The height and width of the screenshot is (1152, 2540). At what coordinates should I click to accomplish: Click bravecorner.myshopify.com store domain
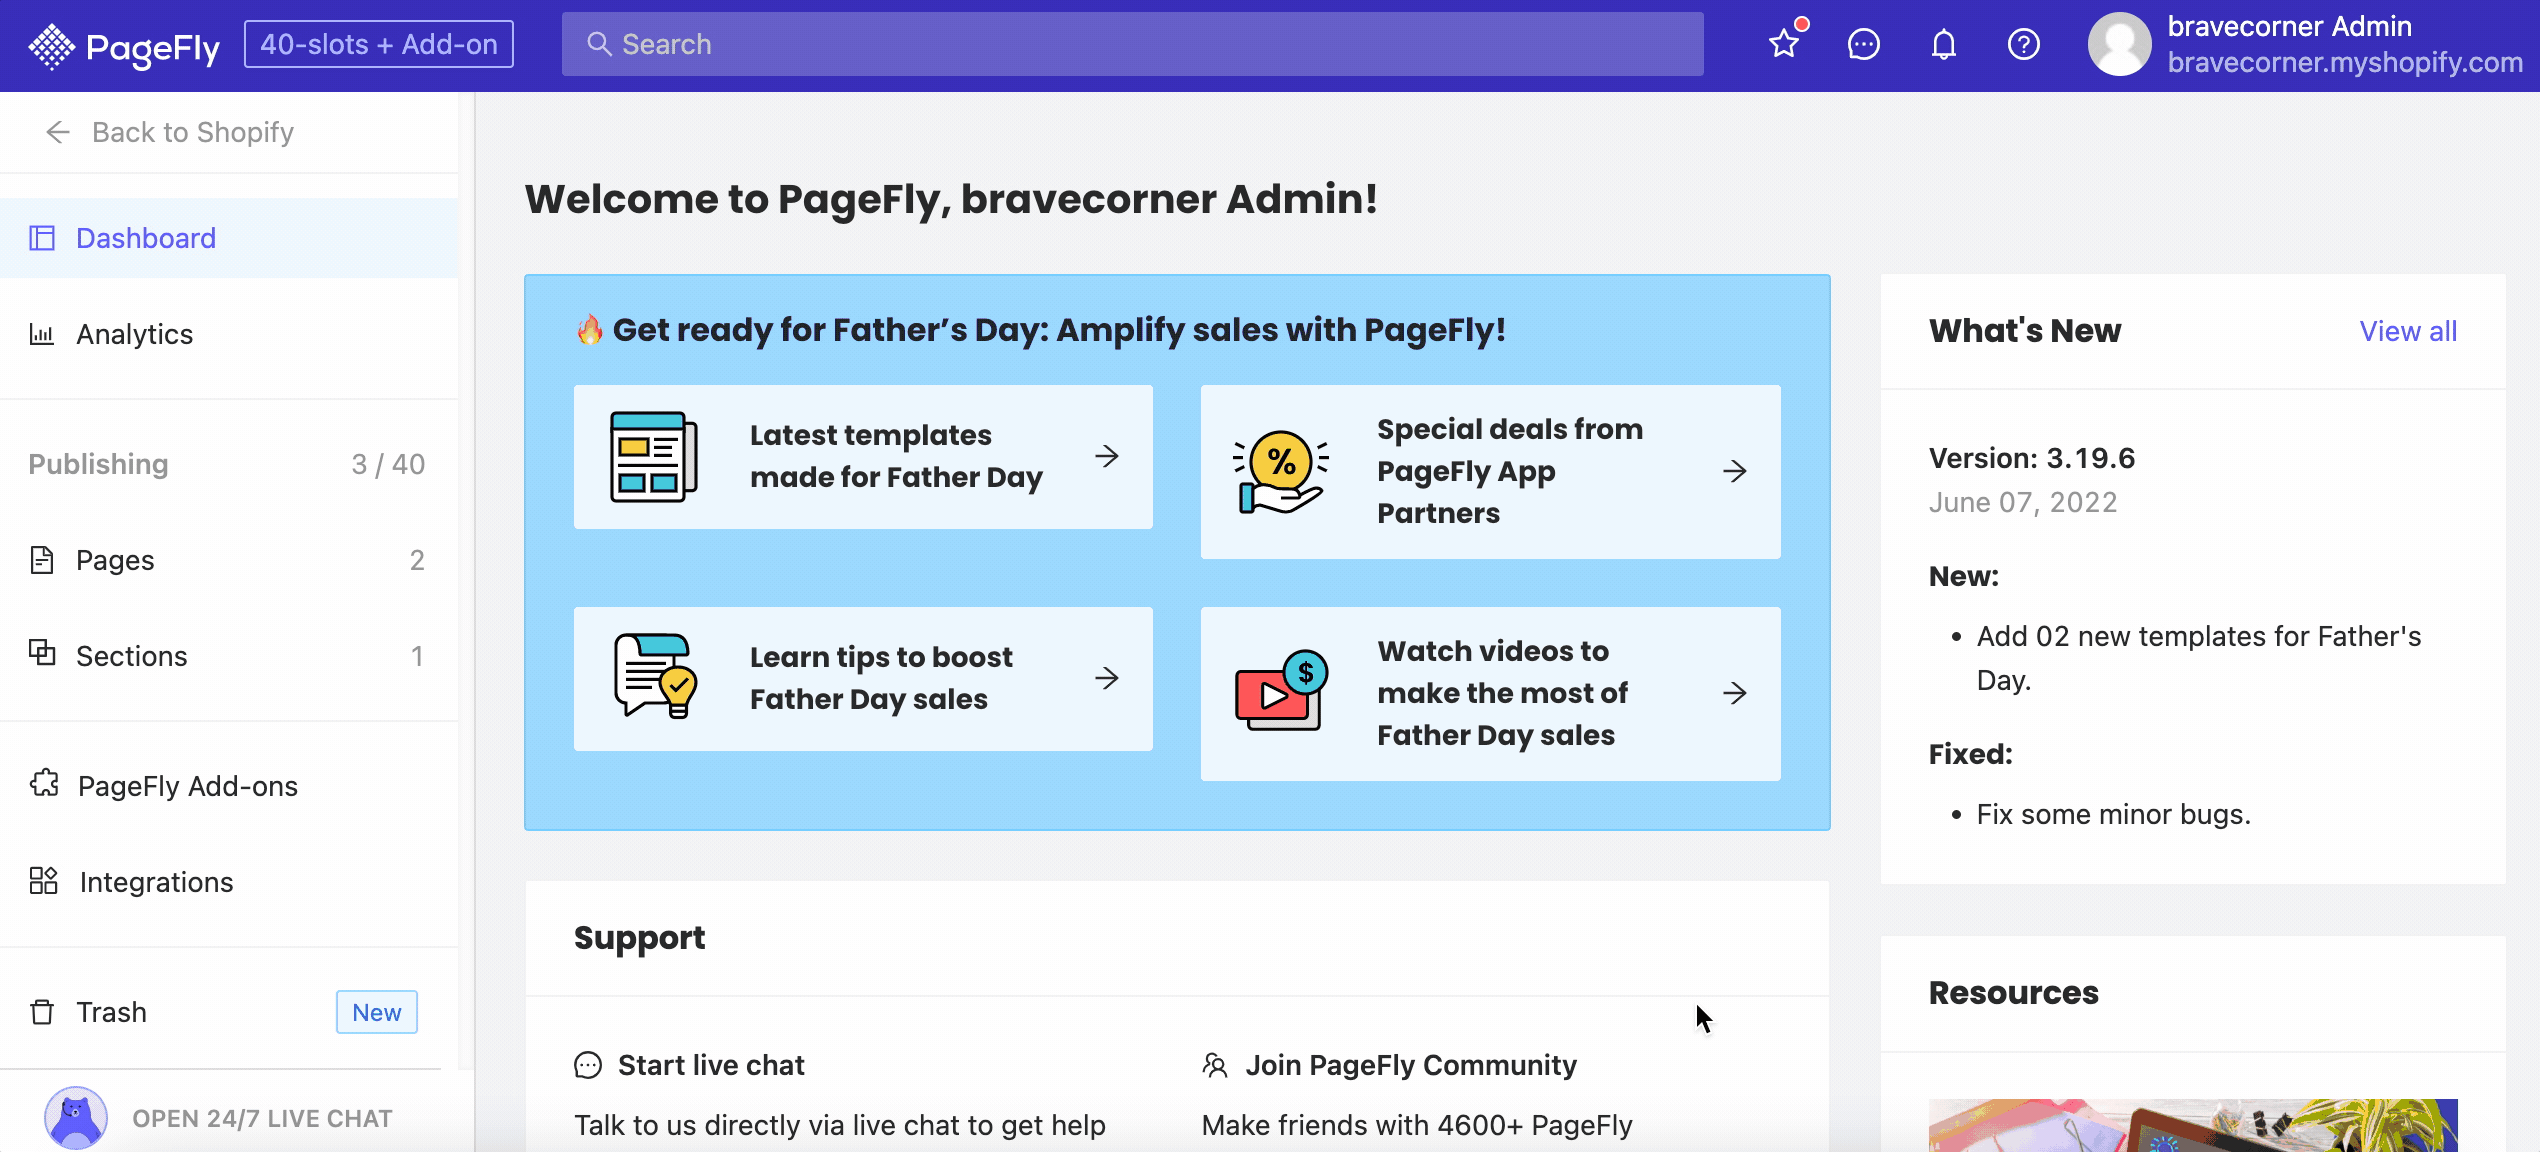[x=2345, y=62]
